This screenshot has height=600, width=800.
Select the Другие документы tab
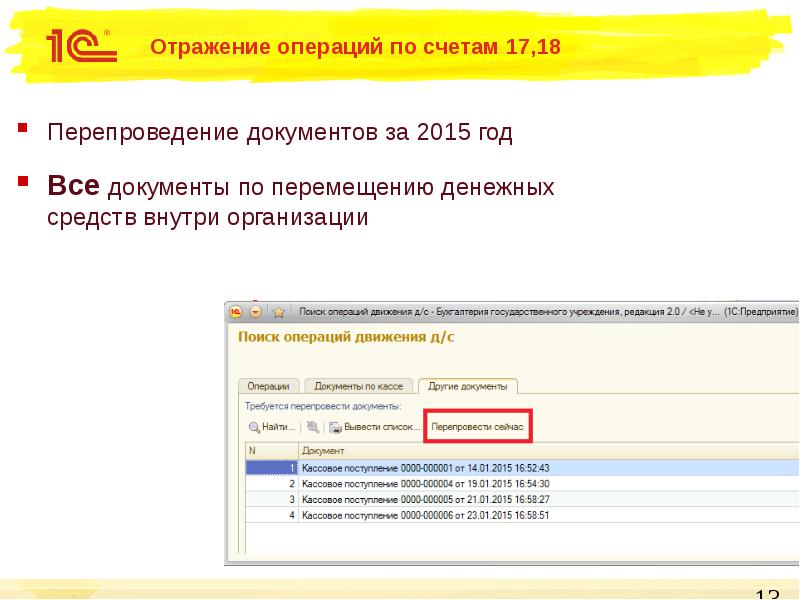tap(467, 386)
